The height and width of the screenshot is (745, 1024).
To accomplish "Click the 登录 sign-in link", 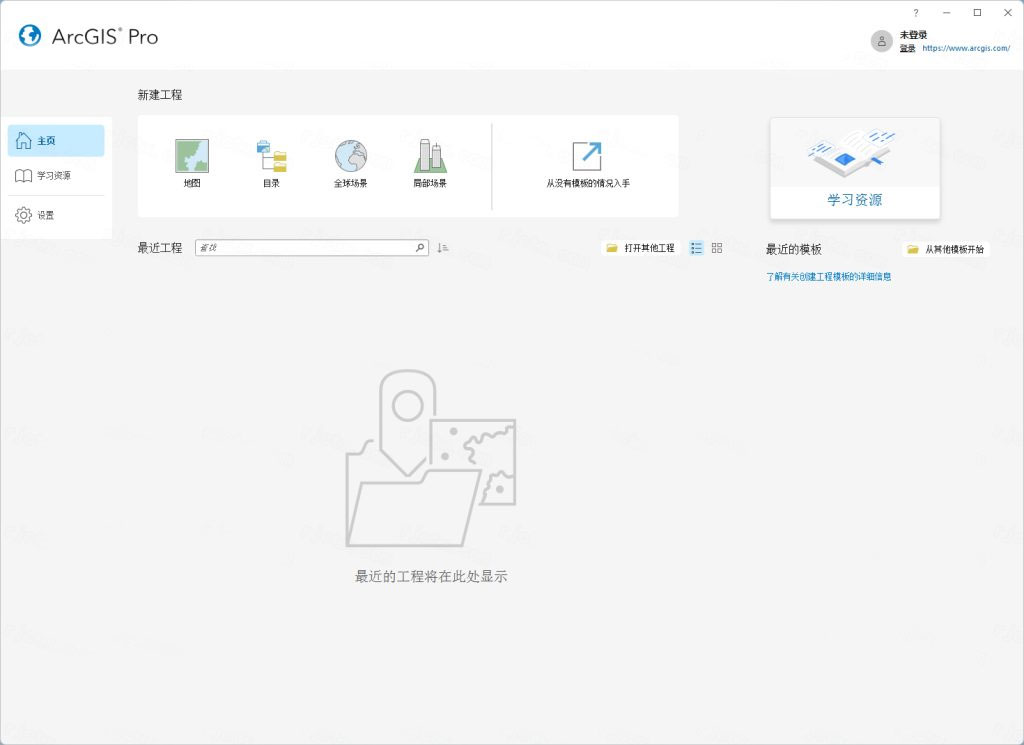I will pos(907,47).
